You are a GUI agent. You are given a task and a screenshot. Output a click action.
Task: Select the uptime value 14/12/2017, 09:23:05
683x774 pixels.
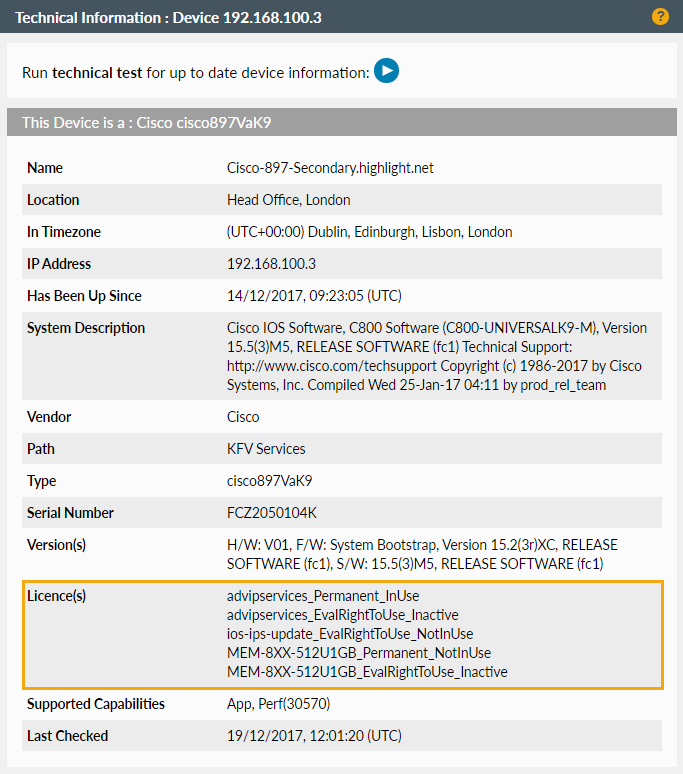pyautogui.click(x=295, y=296)
